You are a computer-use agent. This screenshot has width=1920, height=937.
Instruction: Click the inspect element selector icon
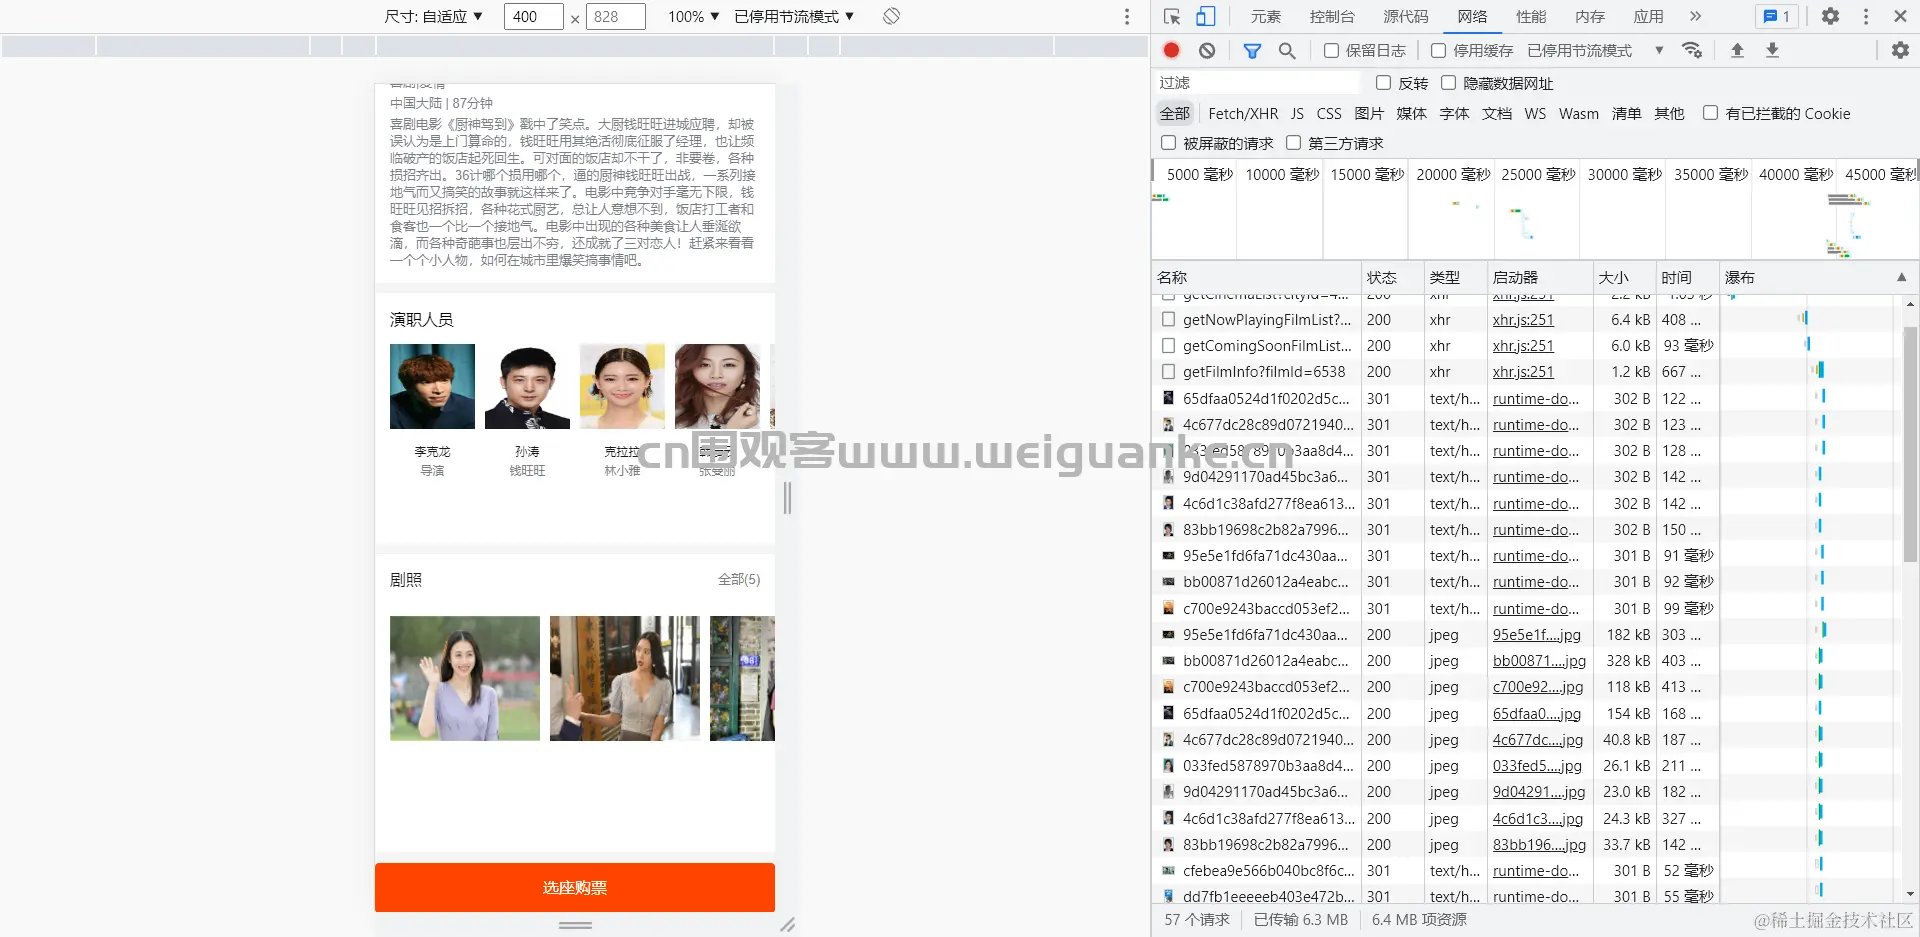1173,16
